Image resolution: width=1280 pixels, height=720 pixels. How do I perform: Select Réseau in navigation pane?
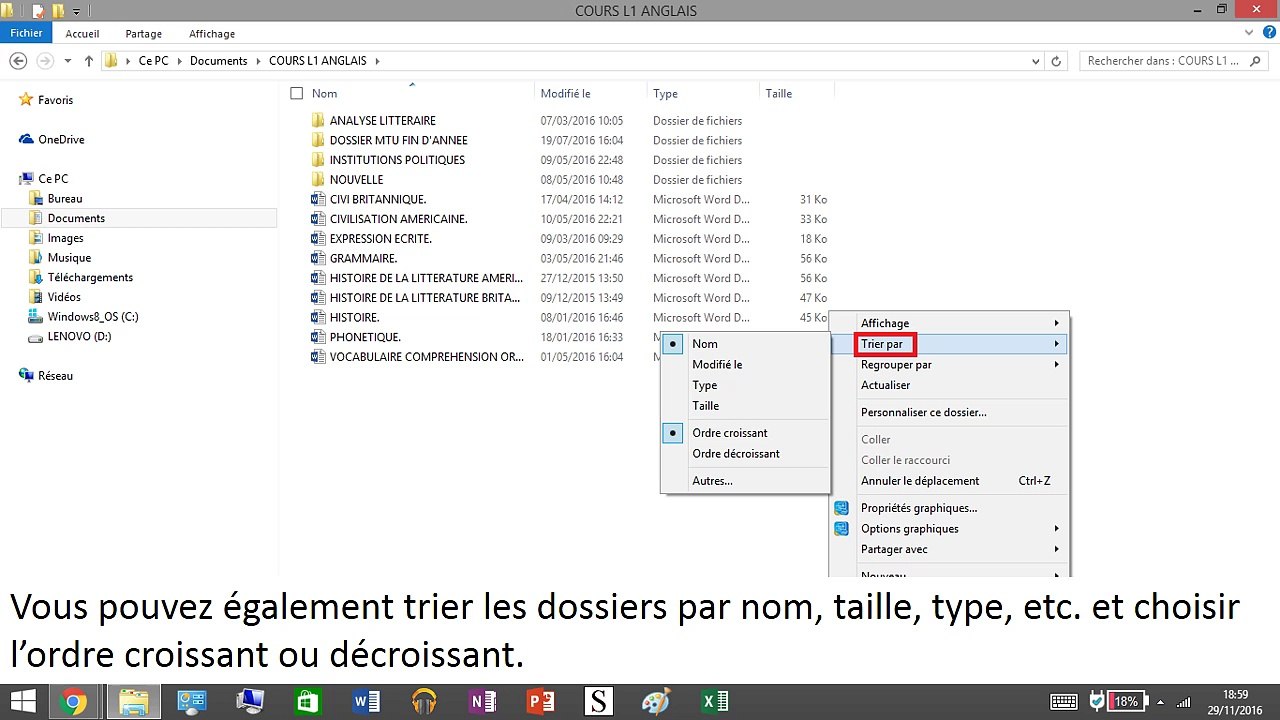[x=55, y=376]
